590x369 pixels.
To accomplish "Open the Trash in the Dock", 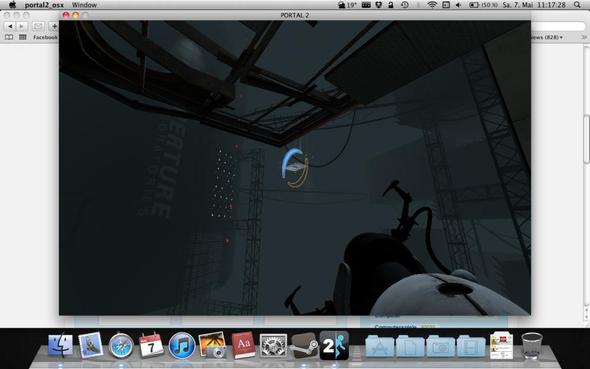I will (532, 345).
